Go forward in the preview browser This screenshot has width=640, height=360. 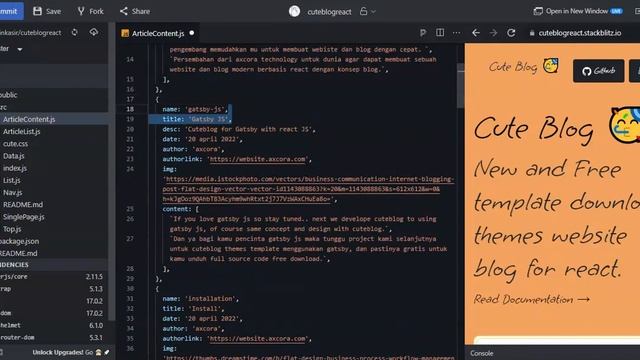493,33
